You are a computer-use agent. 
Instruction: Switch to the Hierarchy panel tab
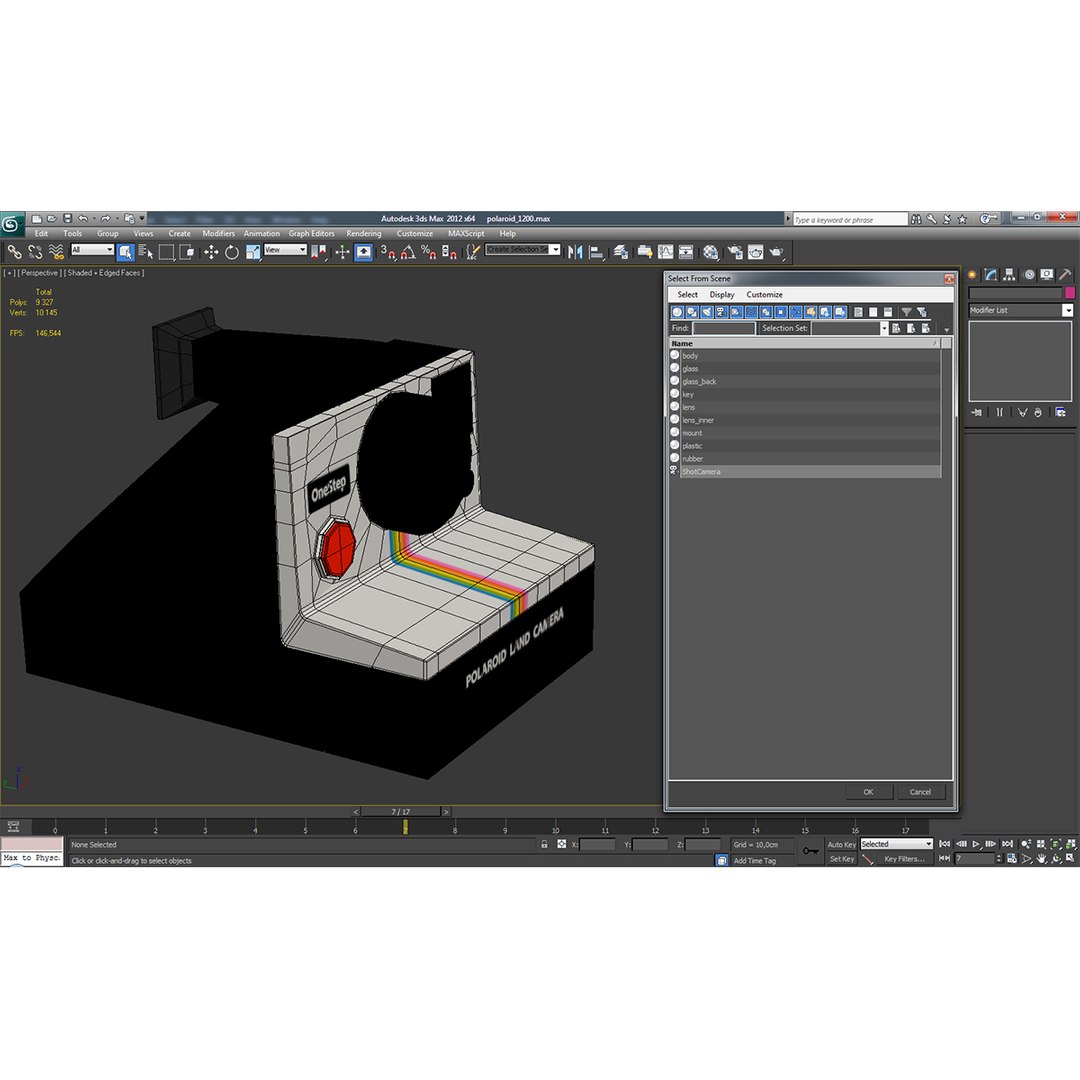pos(1009,275)
